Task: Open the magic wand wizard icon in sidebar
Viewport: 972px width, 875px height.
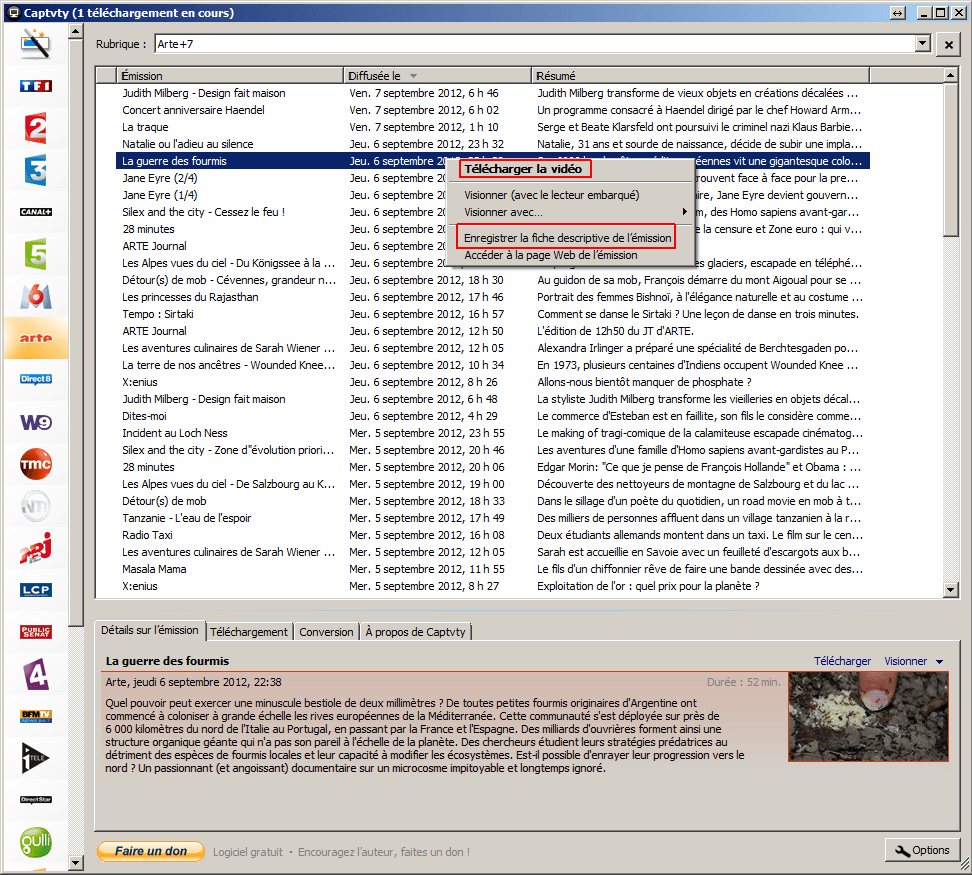Action: [x=35, y=44]
